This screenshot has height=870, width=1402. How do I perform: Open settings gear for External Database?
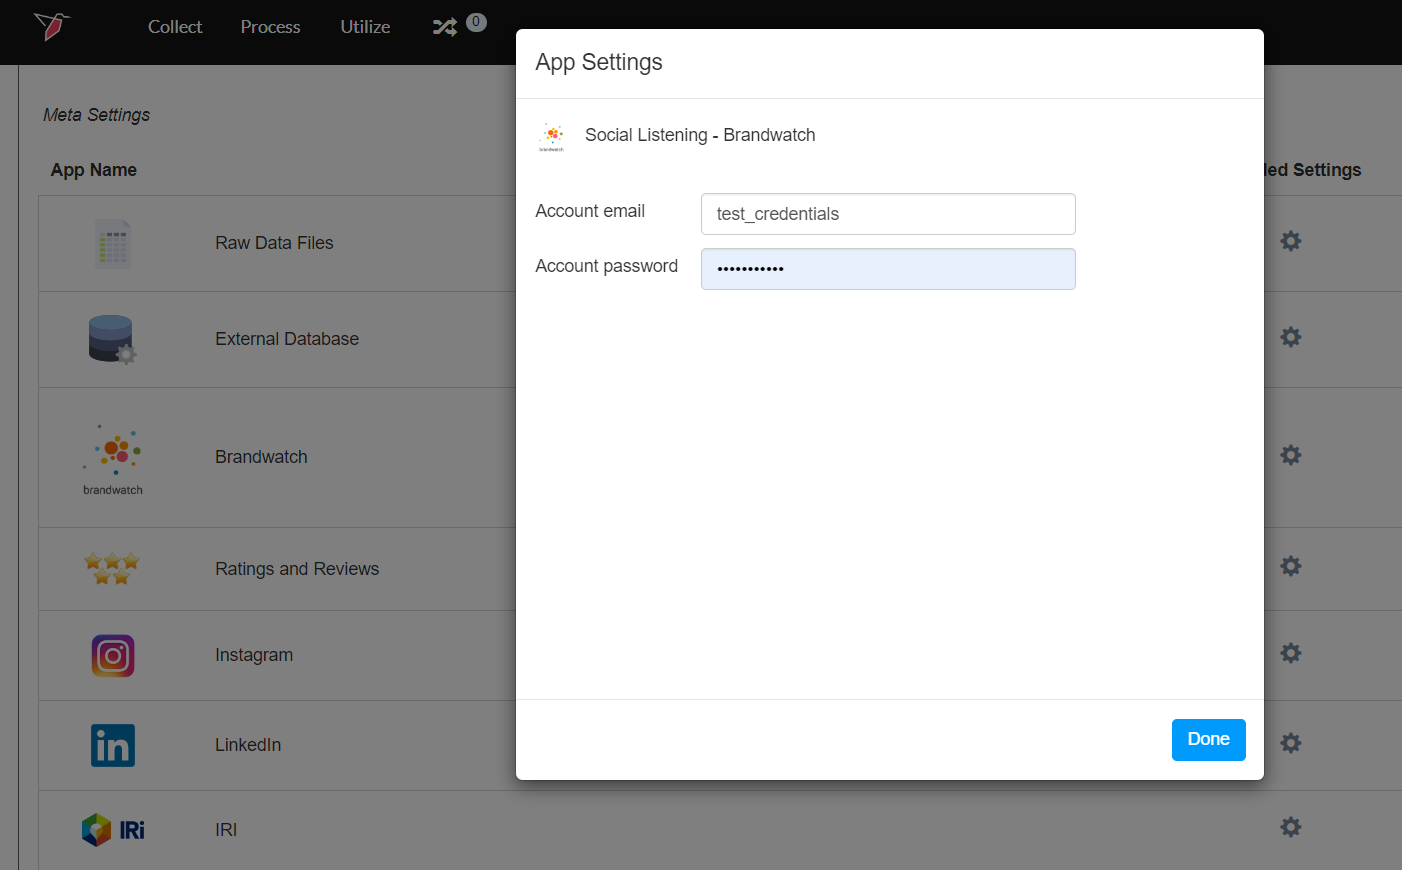(x=1291, y=337)
